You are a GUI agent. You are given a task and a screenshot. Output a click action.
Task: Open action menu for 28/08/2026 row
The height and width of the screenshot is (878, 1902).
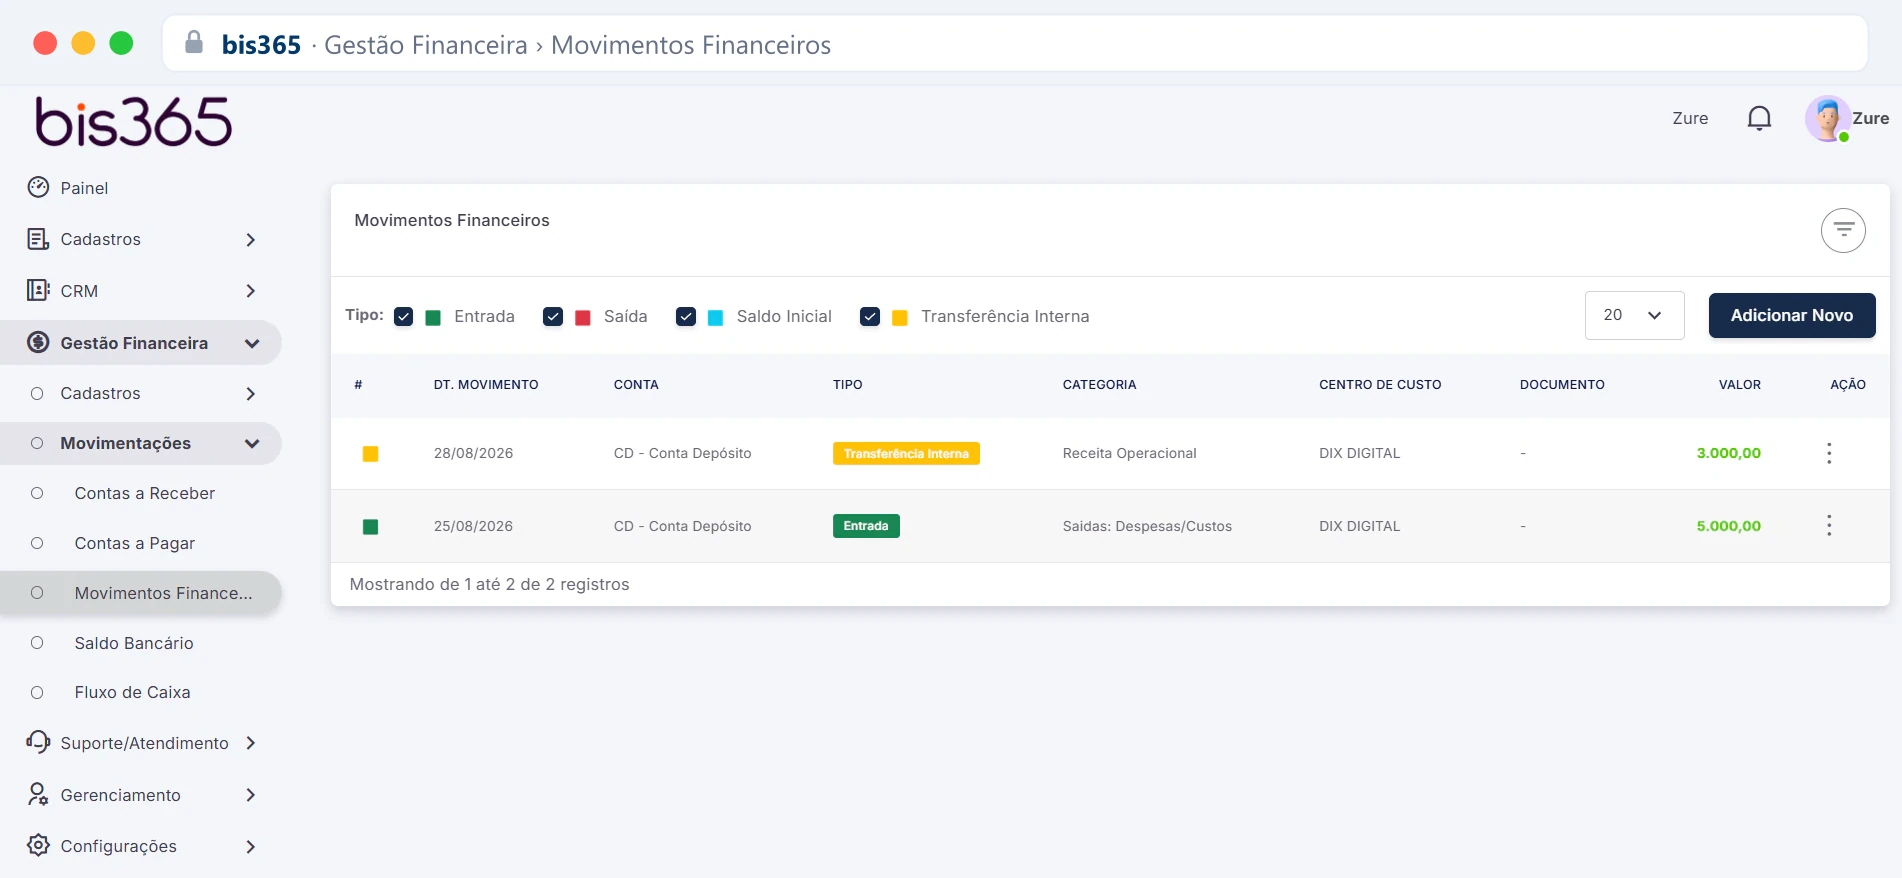point(1829,453)
